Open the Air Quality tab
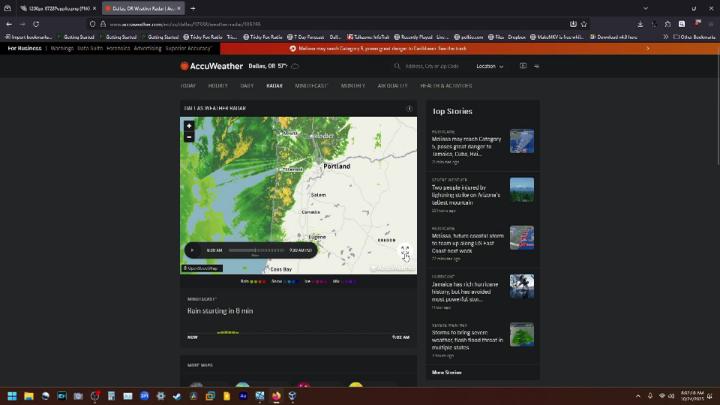This screenshot has width=720, height=405. [392, 86]
